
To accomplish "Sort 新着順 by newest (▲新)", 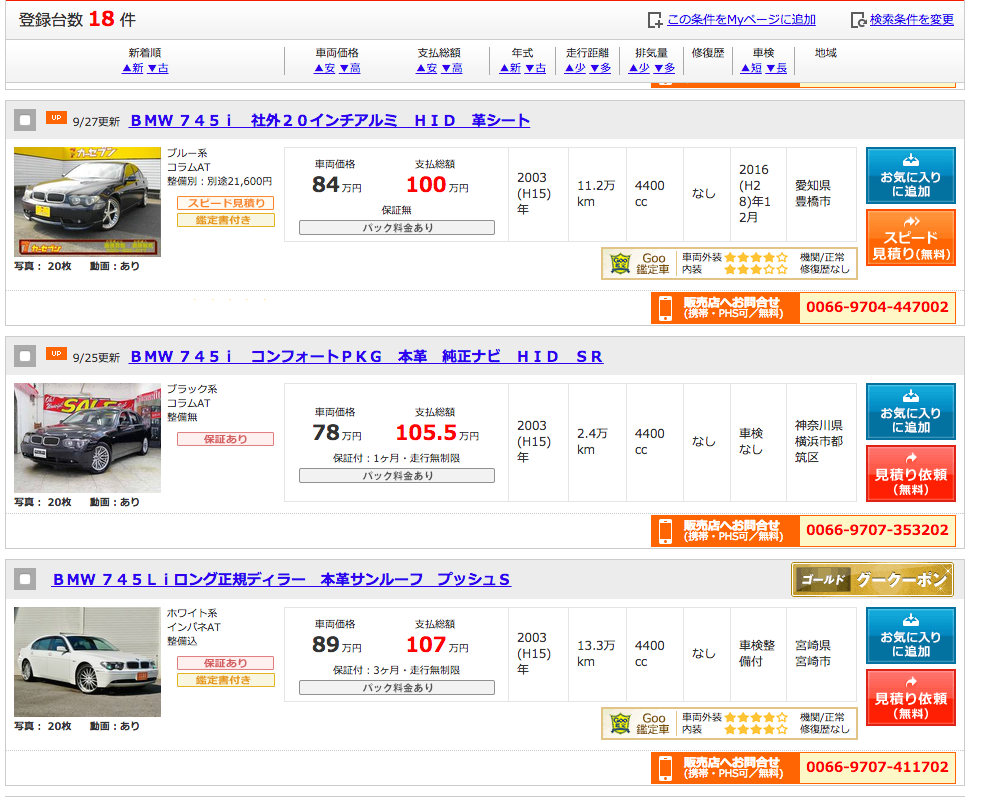I will (133, 68).
